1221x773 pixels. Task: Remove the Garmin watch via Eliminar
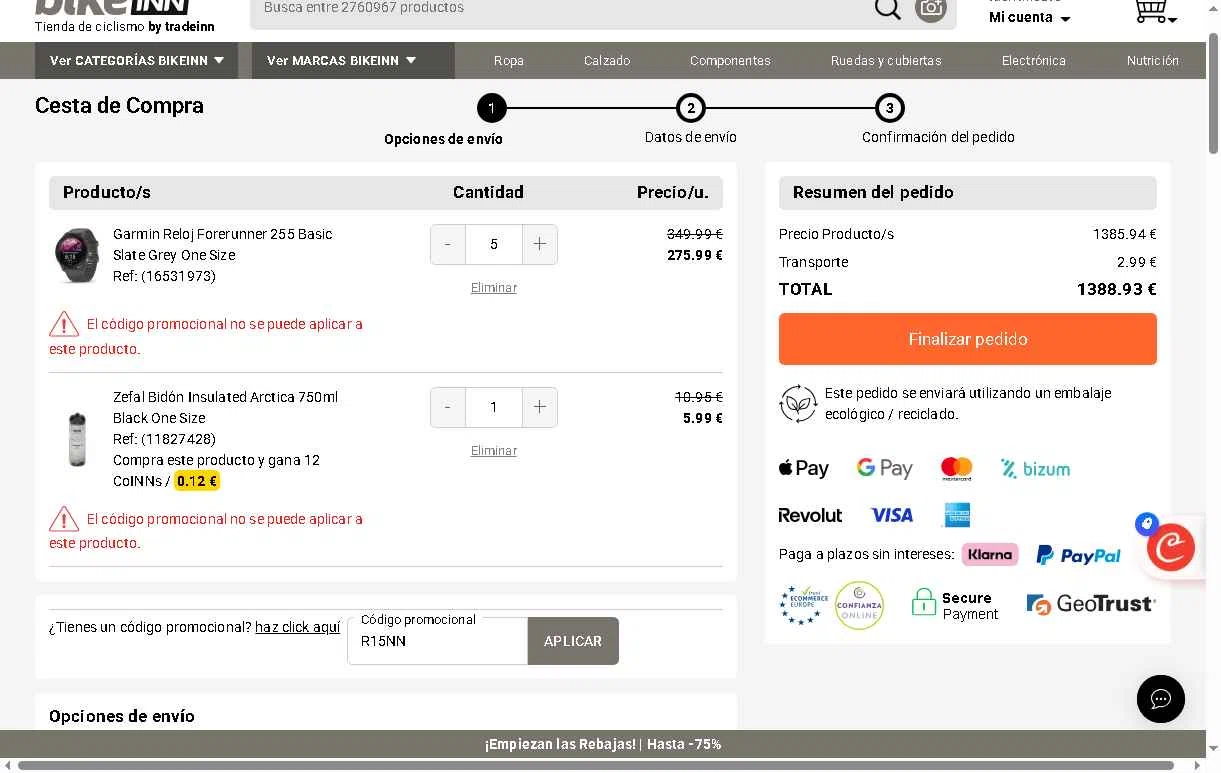point(494,288)
